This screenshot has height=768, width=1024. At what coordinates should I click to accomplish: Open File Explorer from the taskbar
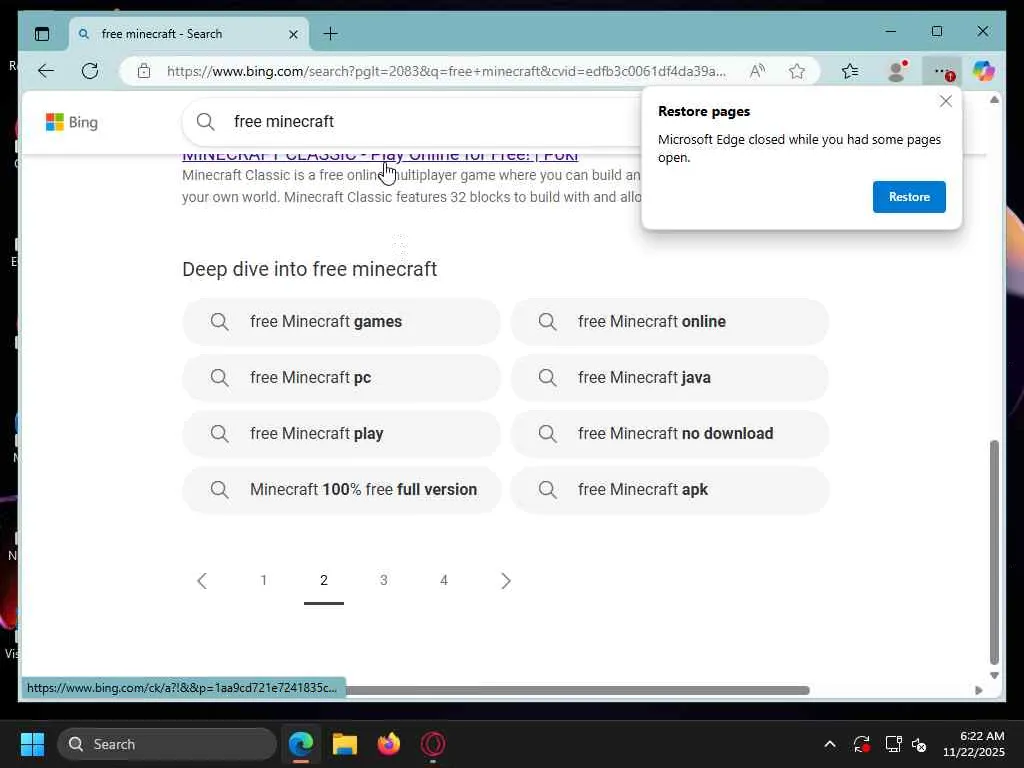(x=345, y=744)
